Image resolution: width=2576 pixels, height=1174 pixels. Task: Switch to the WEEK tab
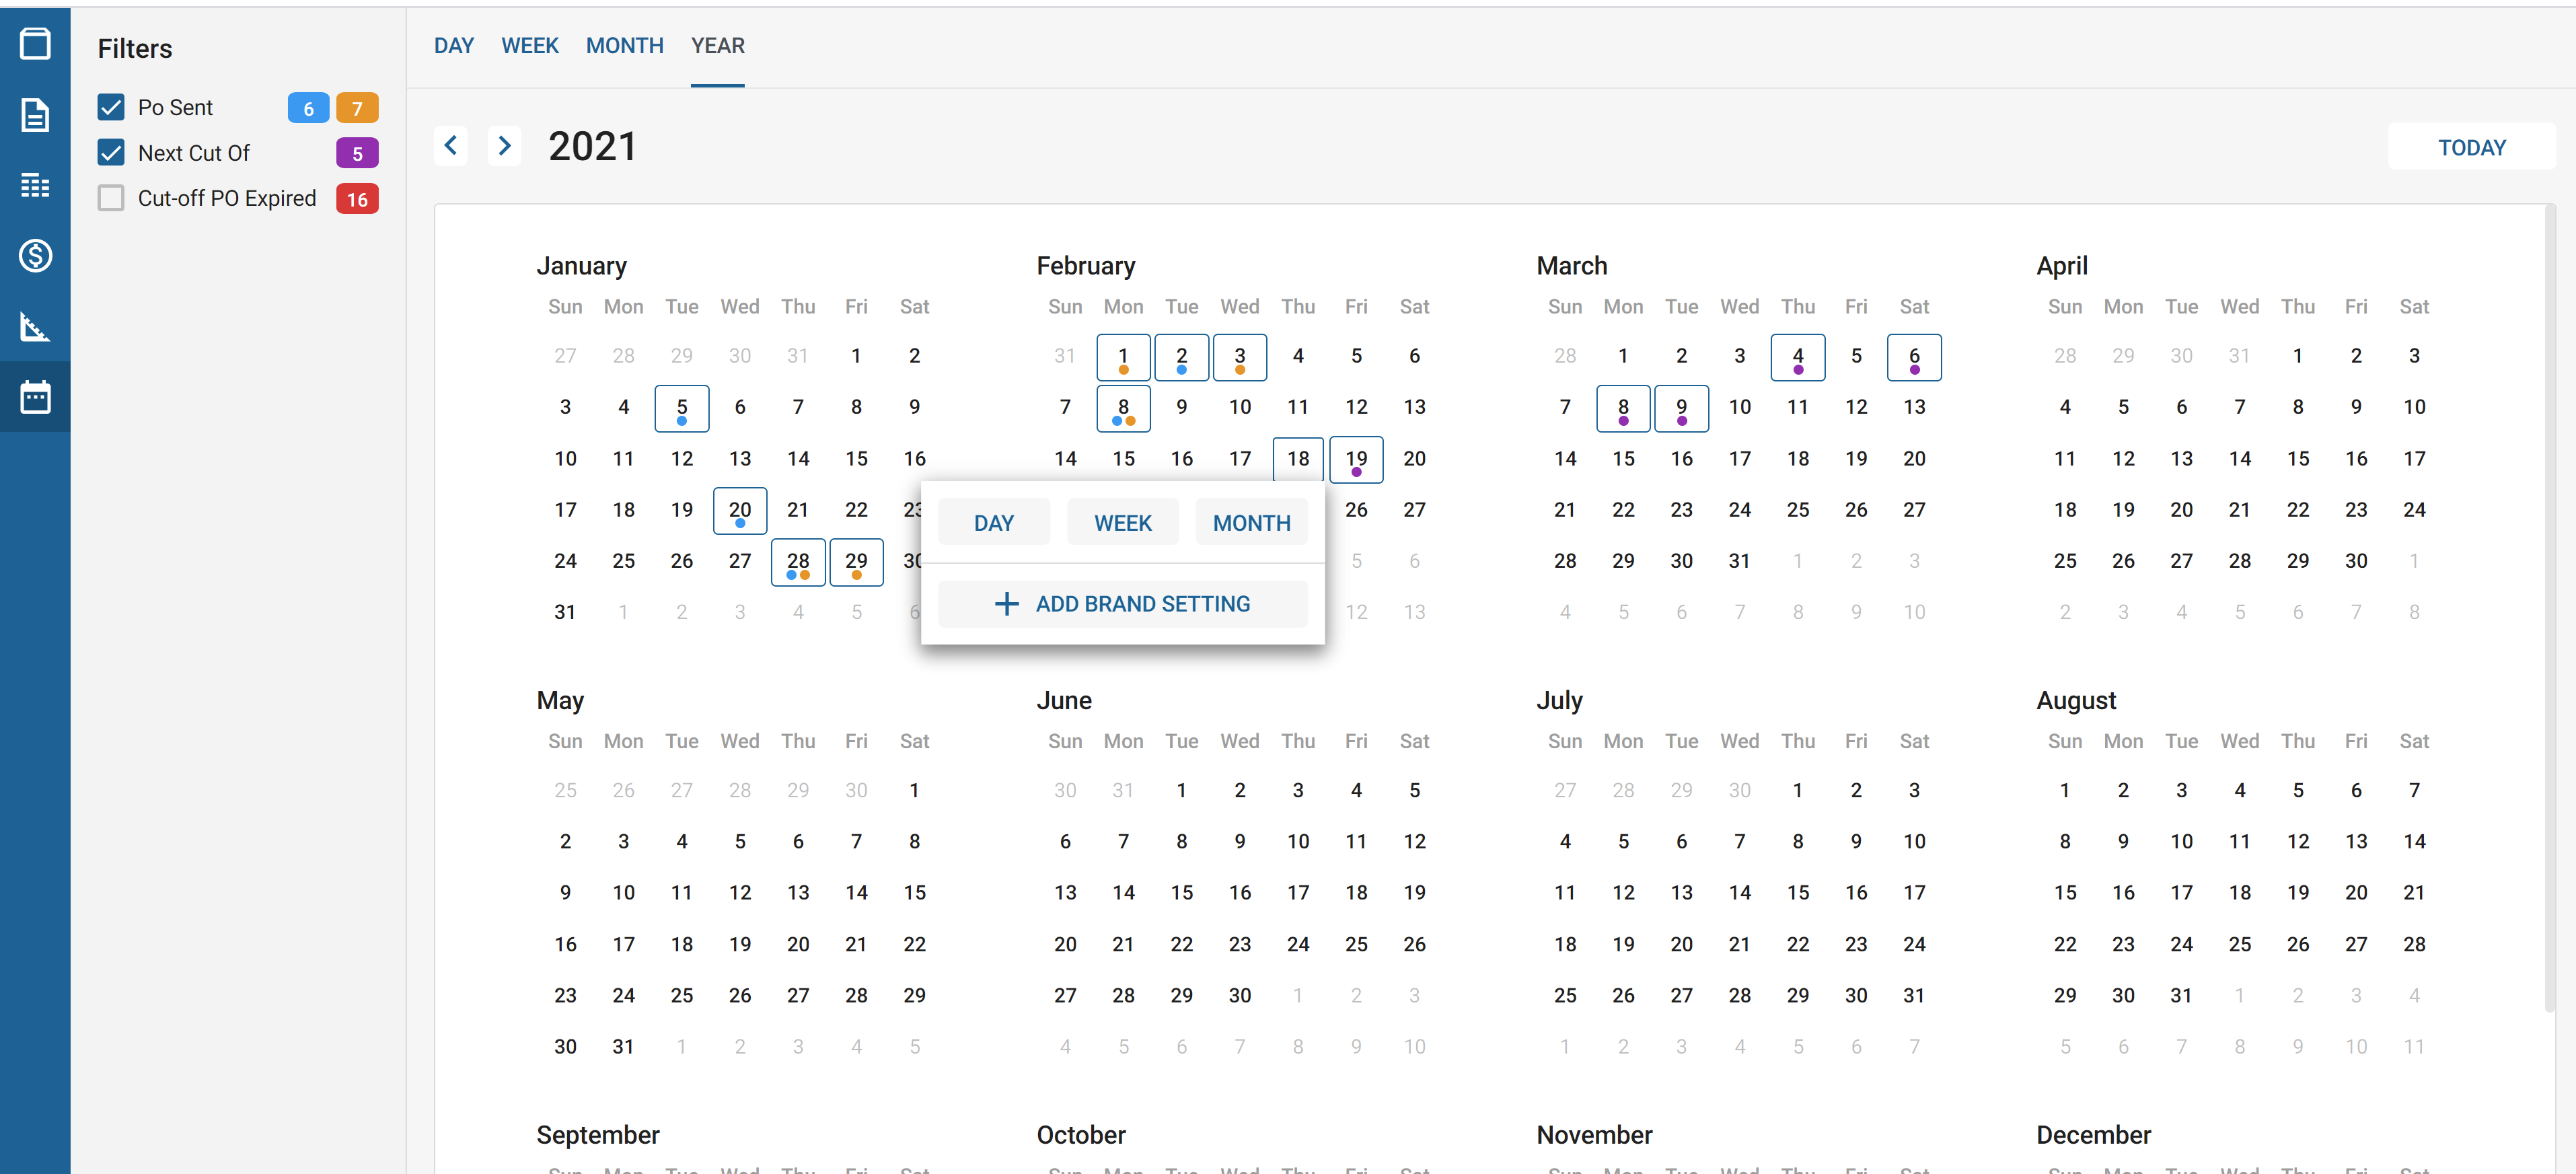tap(529, 46)
